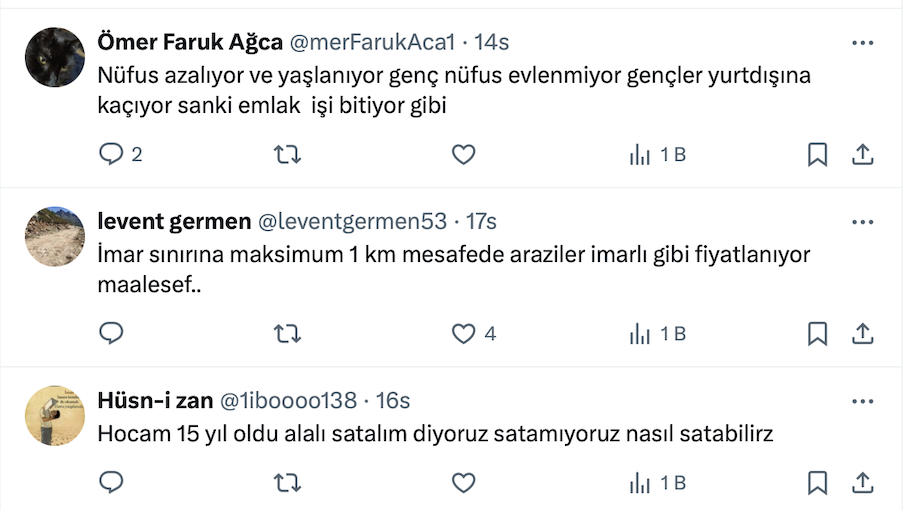The width and height of the screenshot is (904, 510).
Task: Reply to levent germen's tweet
Action: pos(112,334)
